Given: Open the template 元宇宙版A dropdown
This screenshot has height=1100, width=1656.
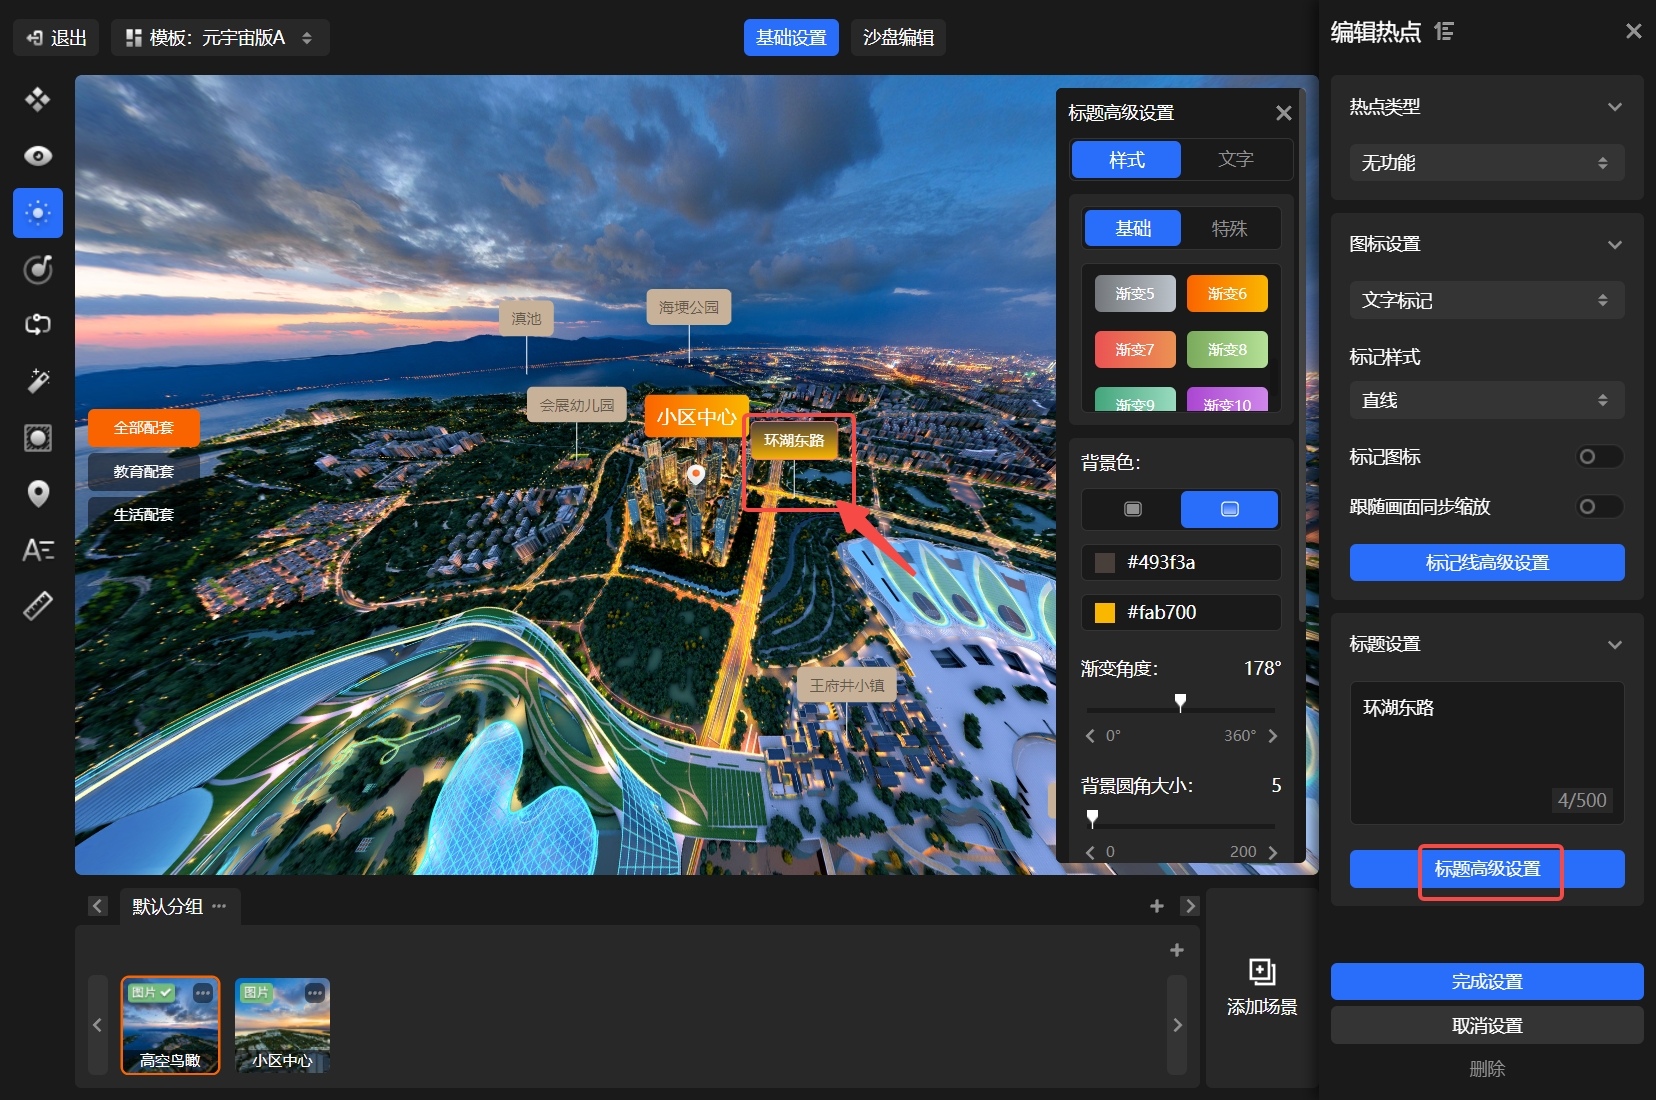Looking at the screenshot, I should coord(220,38).
